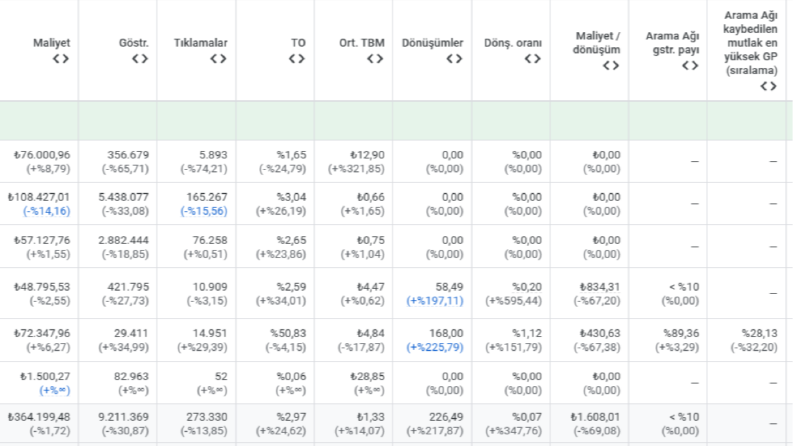
Task: Select the 5.438.077 impressions cell
Action: pyautogui.click(x=123, y=197)
